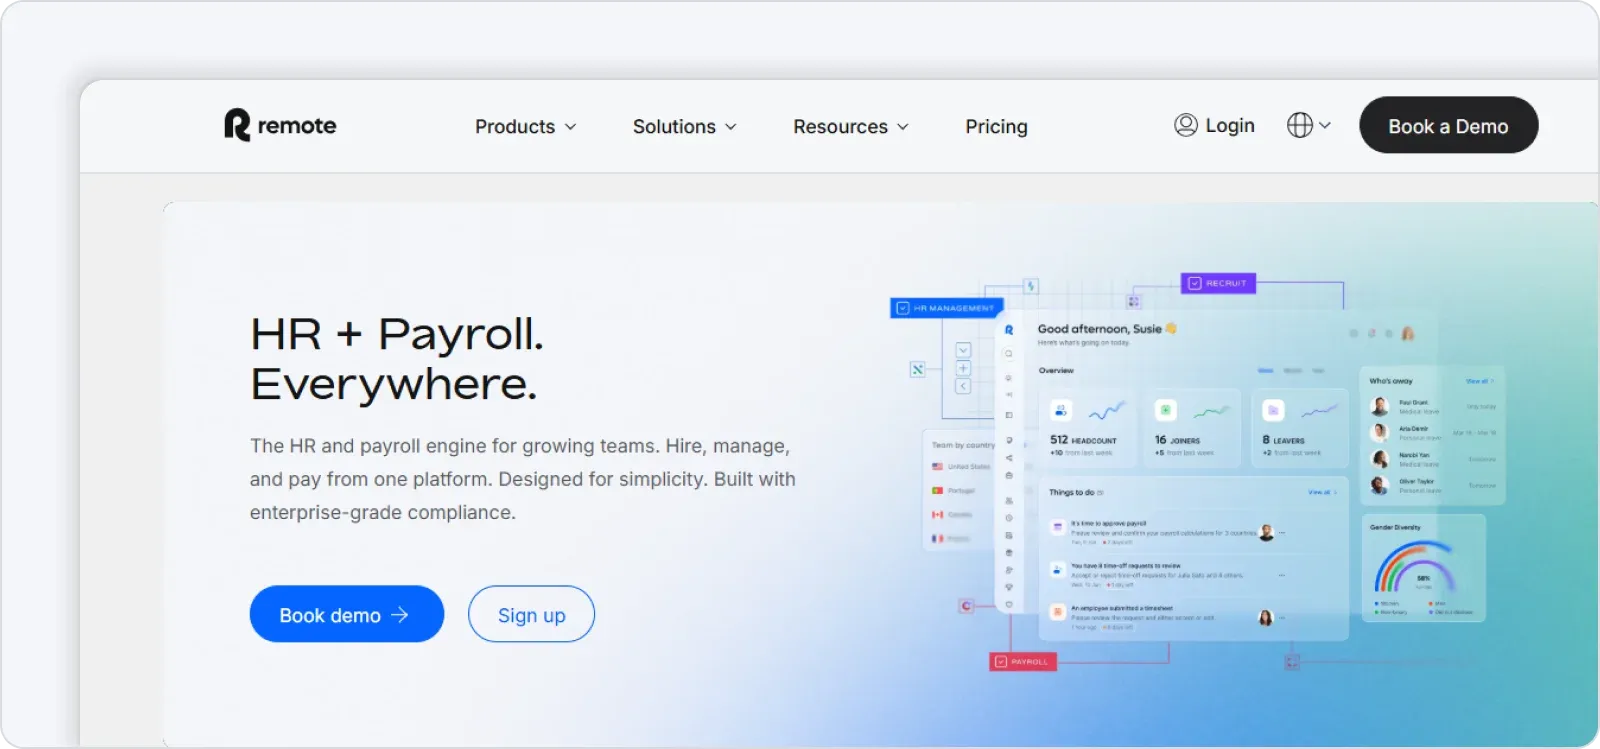Click the Login link
The width and height of the screenshot is (1600, 749).
1229,125
